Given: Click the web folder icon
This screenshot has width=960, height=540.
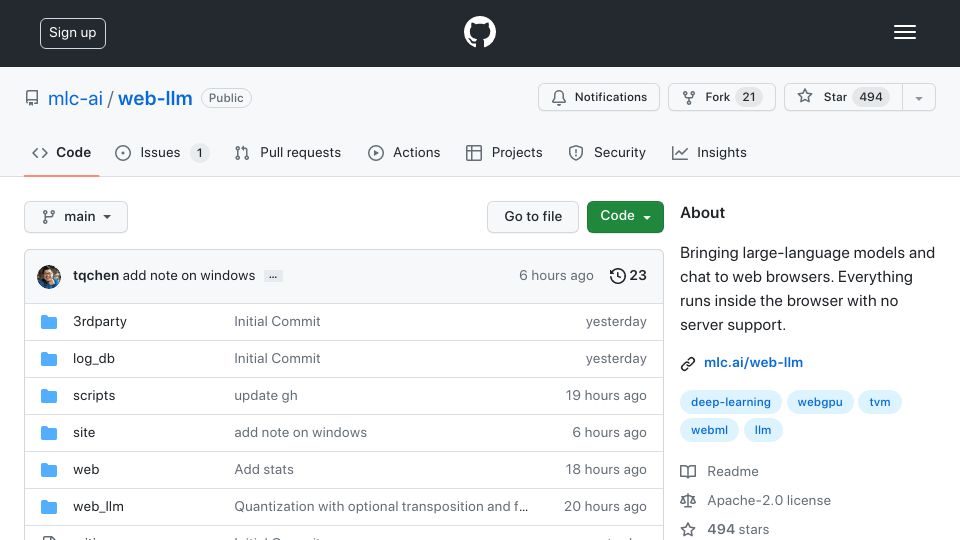Looking at the screenshot, I should [49, 470].
